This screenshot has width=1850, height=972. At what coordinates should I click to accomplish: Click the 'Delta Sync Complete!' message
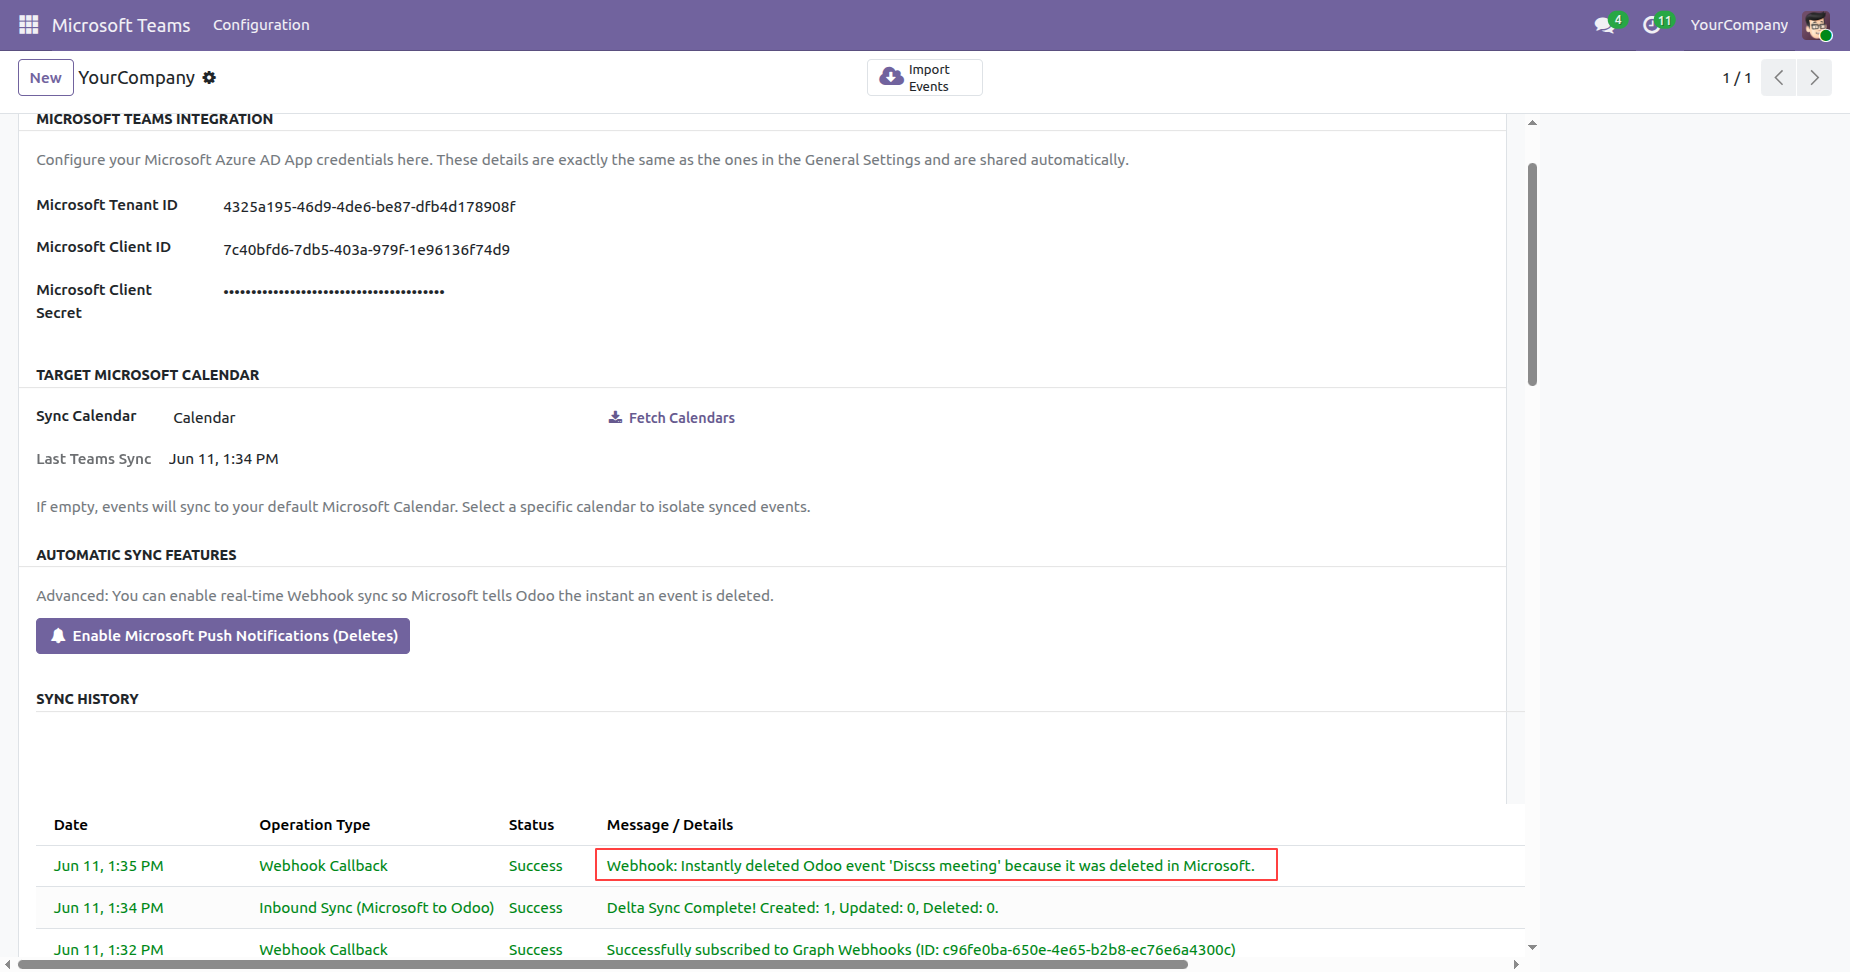pos(803,908)
